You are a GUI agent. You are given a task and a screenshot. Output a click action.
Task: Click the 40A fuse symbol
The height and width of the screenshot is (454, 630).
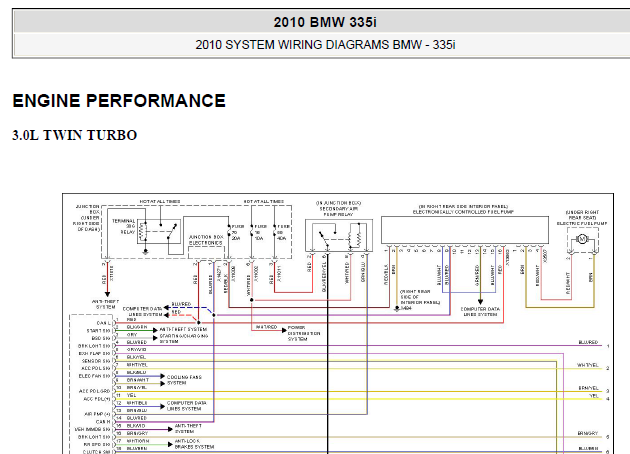275,232
